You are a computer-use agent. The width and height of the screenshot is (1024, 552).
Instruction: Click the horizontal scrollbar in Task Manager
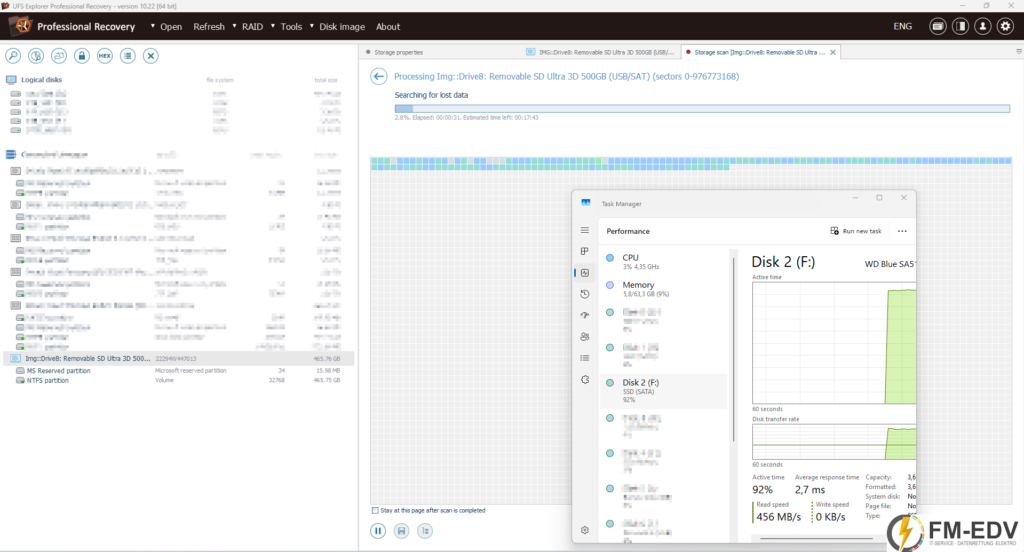click(x=816, y=538)
